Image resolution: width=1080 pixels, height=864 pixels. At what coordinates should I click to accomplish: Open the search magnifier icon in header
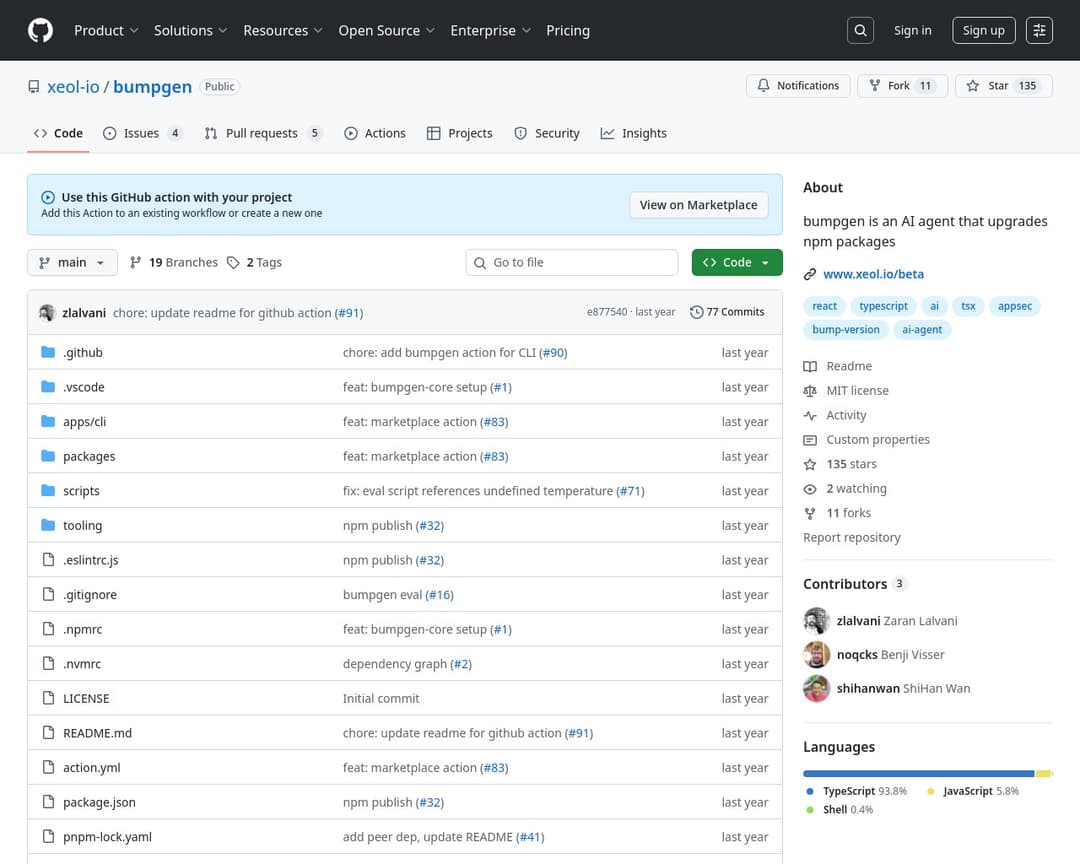tap(860, 30)
